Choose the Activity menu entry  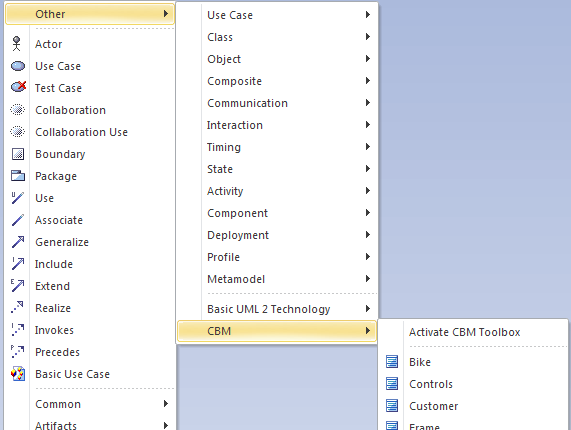(x=277, y=191)
